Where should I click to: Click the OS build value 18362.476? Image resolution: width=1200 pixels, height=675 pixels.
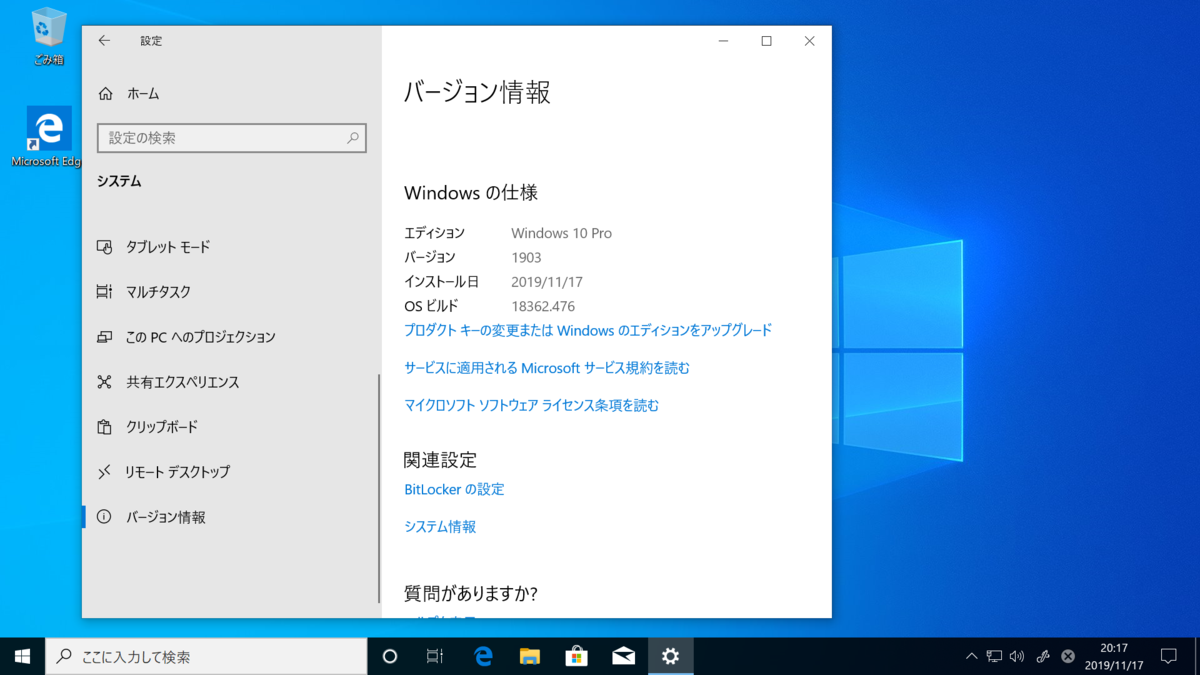pos(543,306)
